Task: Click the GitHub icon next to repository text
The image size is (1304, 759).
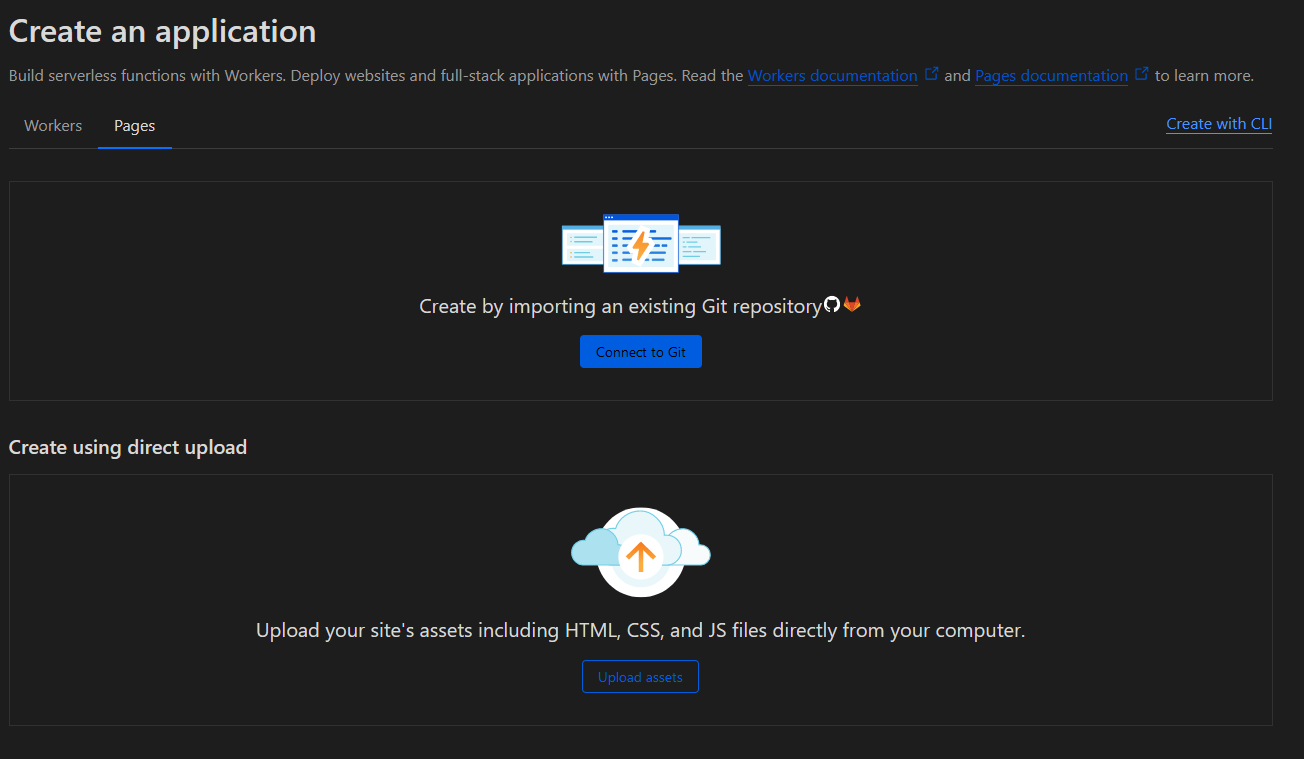Action: pyautogui.click(x=831, y=305)
